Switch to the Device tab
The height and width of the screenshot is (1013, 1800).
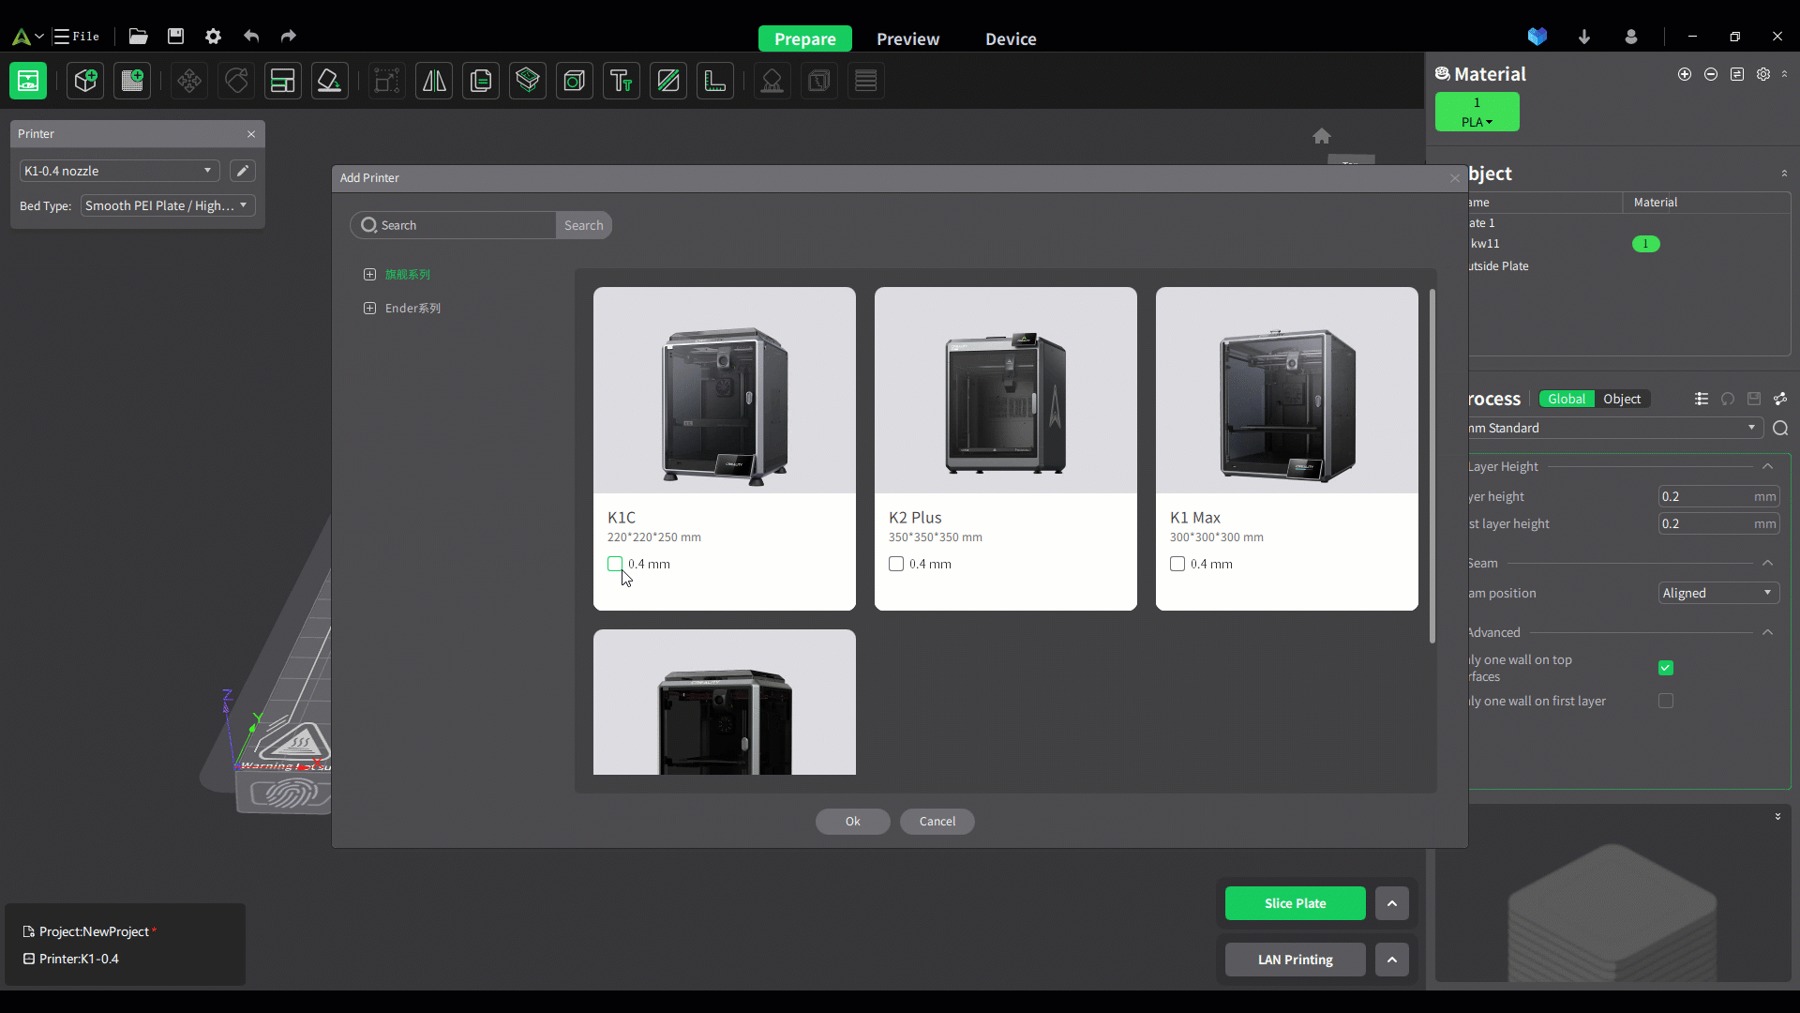pyautogui.click(x=1010, y=39)
